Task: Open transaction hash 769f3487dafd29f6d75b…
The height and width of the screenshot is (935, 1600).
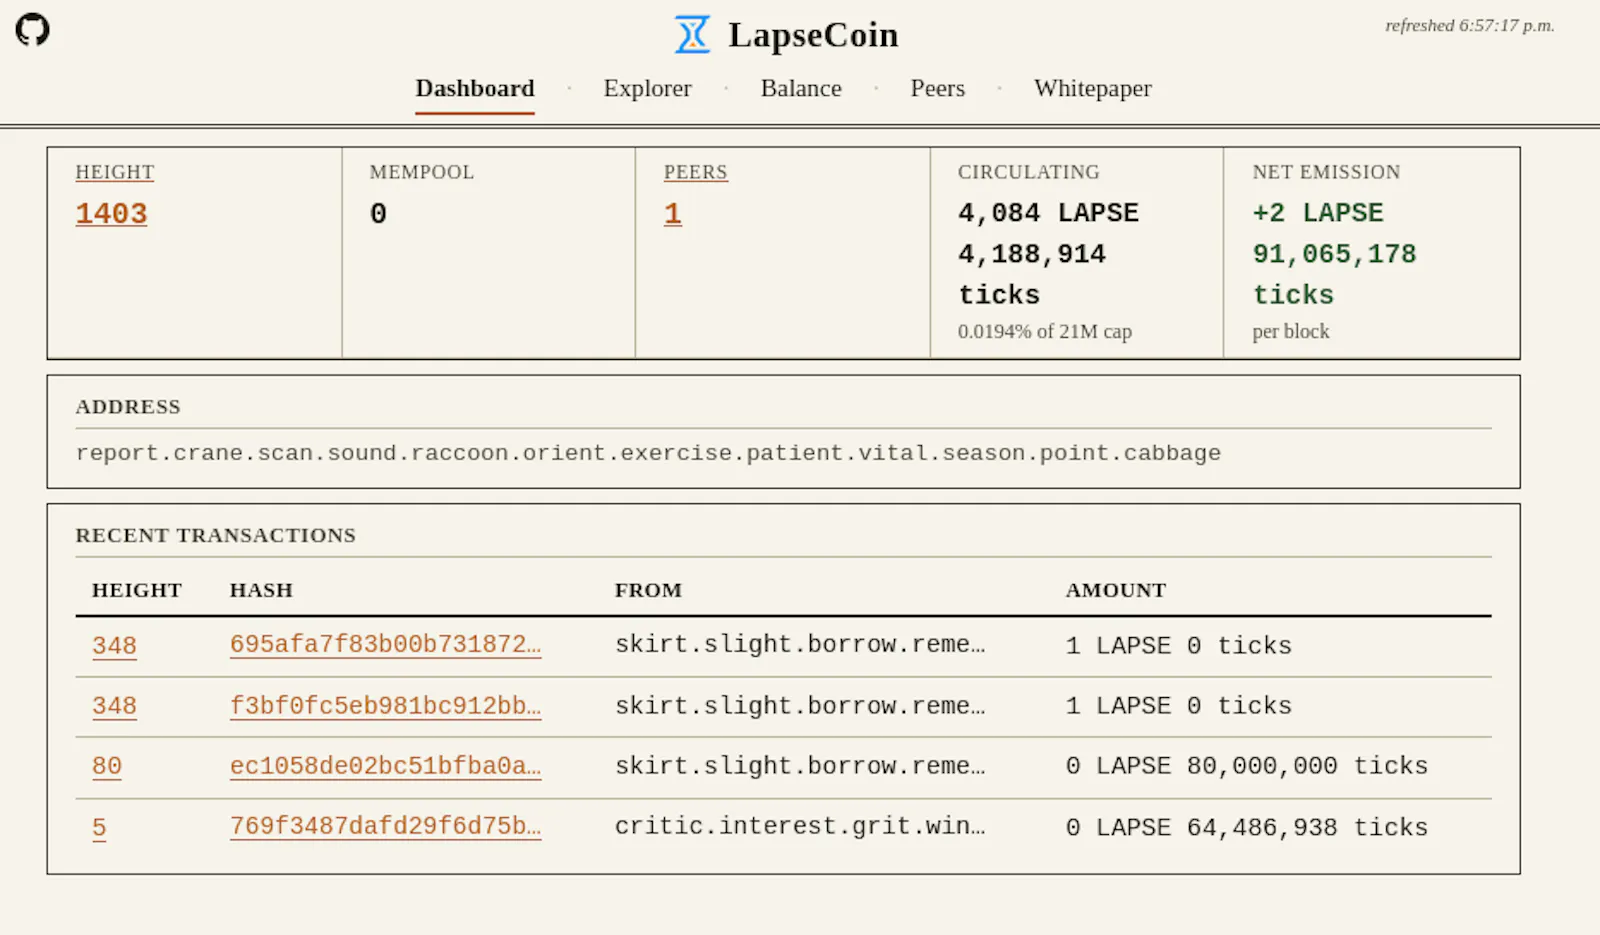Action: click(x=385, y=826)
